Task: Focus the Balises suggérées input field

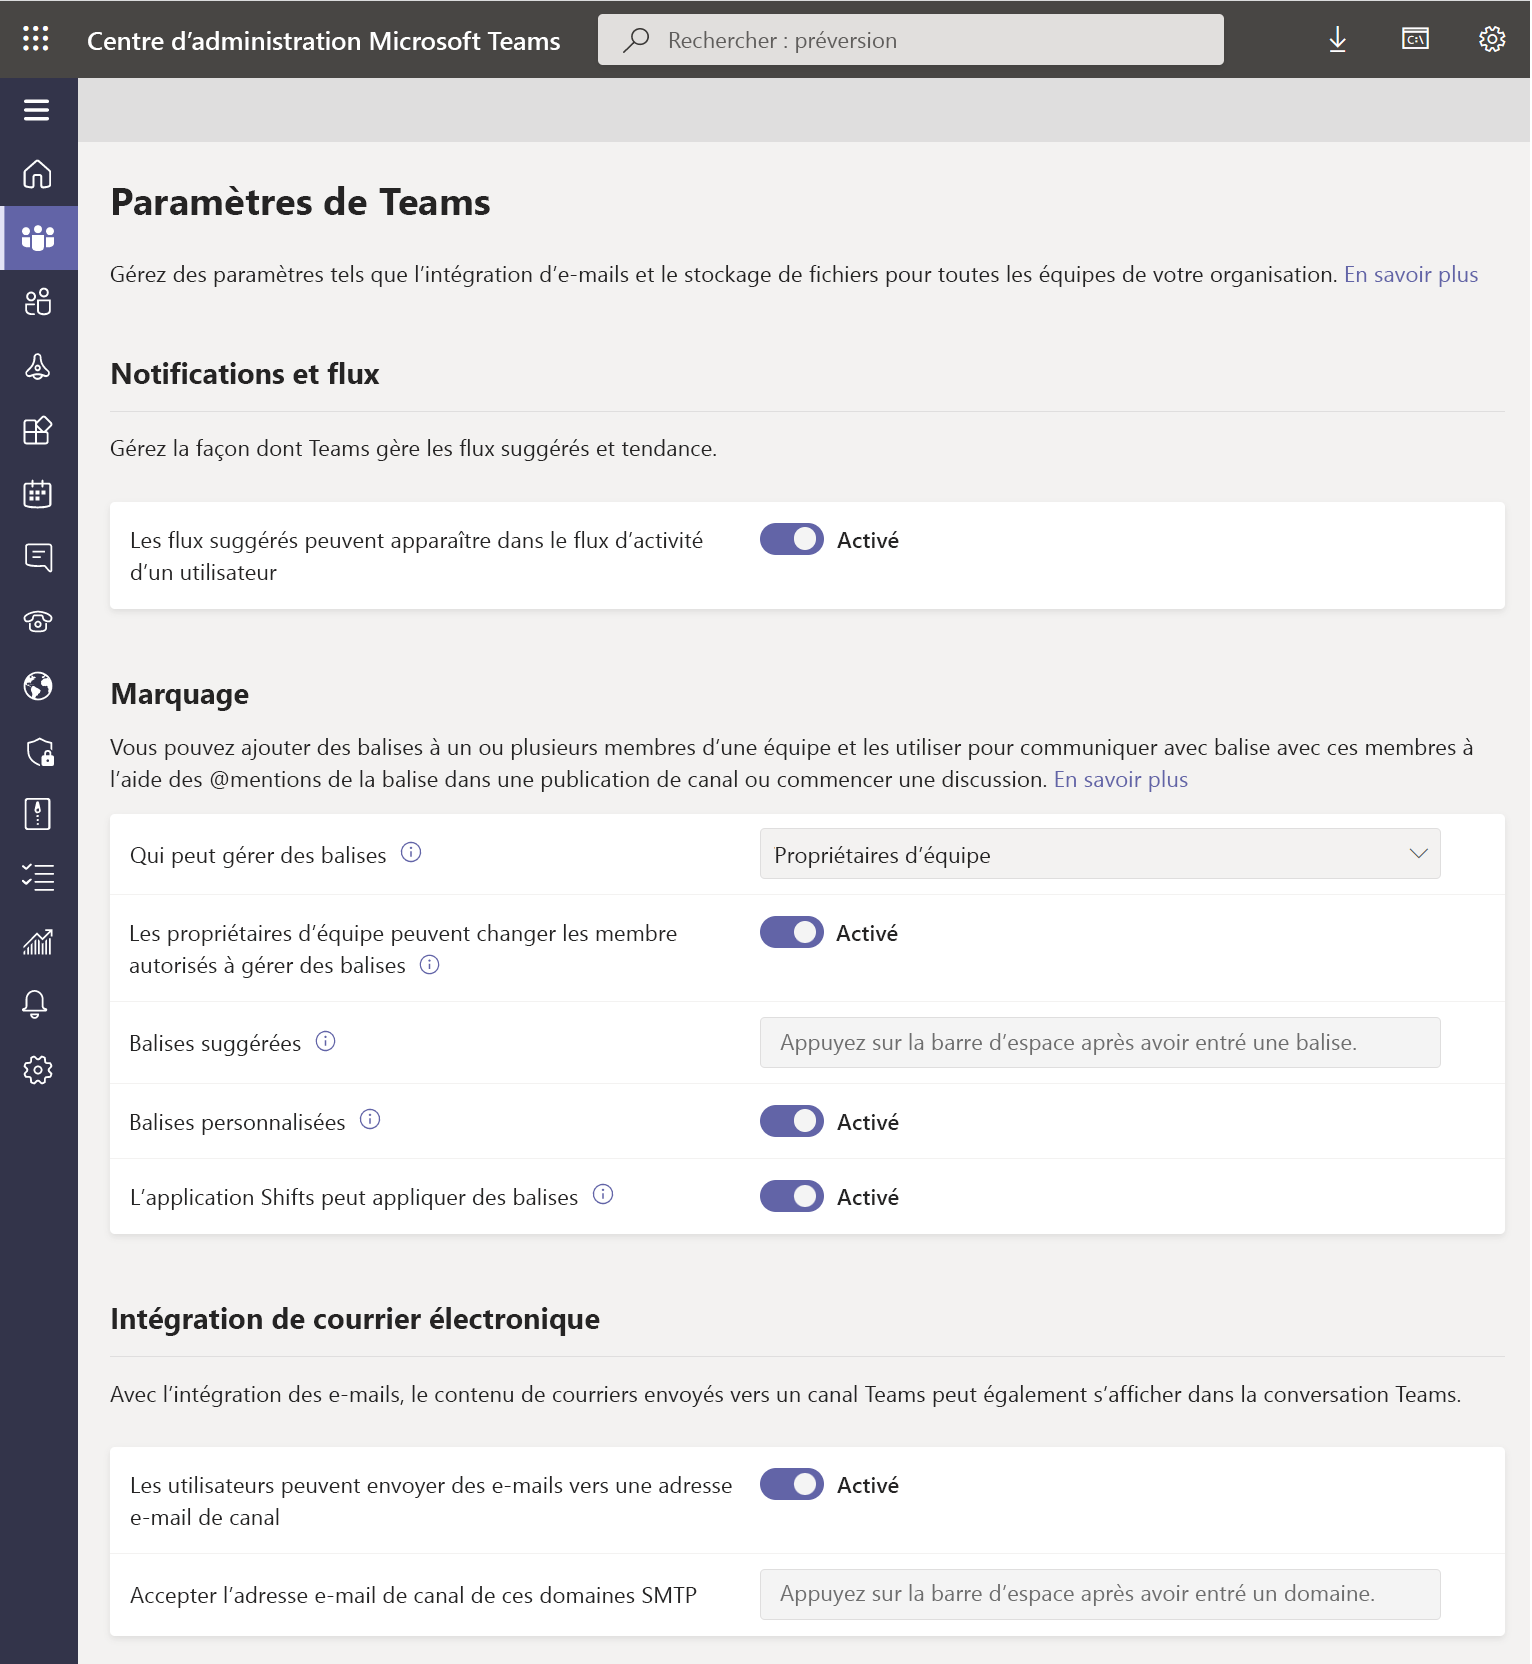Action: [x=1100, y=1042]
